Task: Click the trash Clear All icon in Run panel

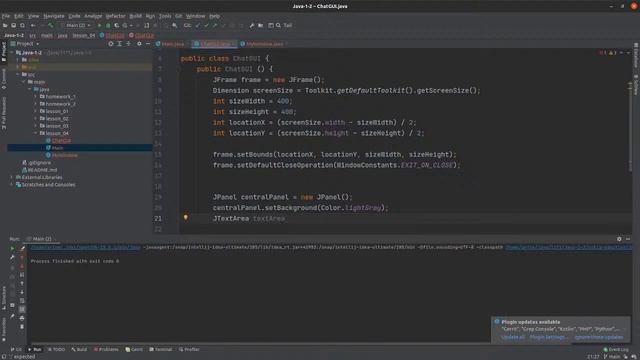Action: pos(22,327)
